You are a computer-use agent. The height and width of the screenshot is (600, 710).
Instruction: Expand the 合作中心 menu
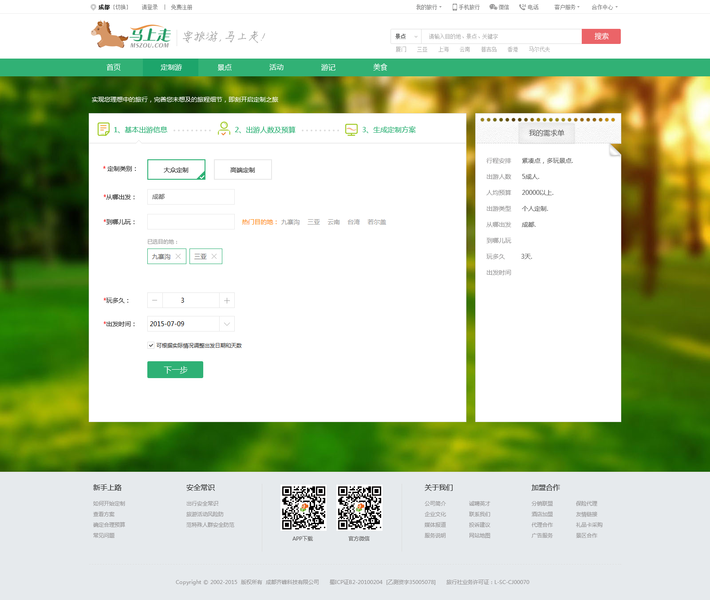(x=604, y=7)
